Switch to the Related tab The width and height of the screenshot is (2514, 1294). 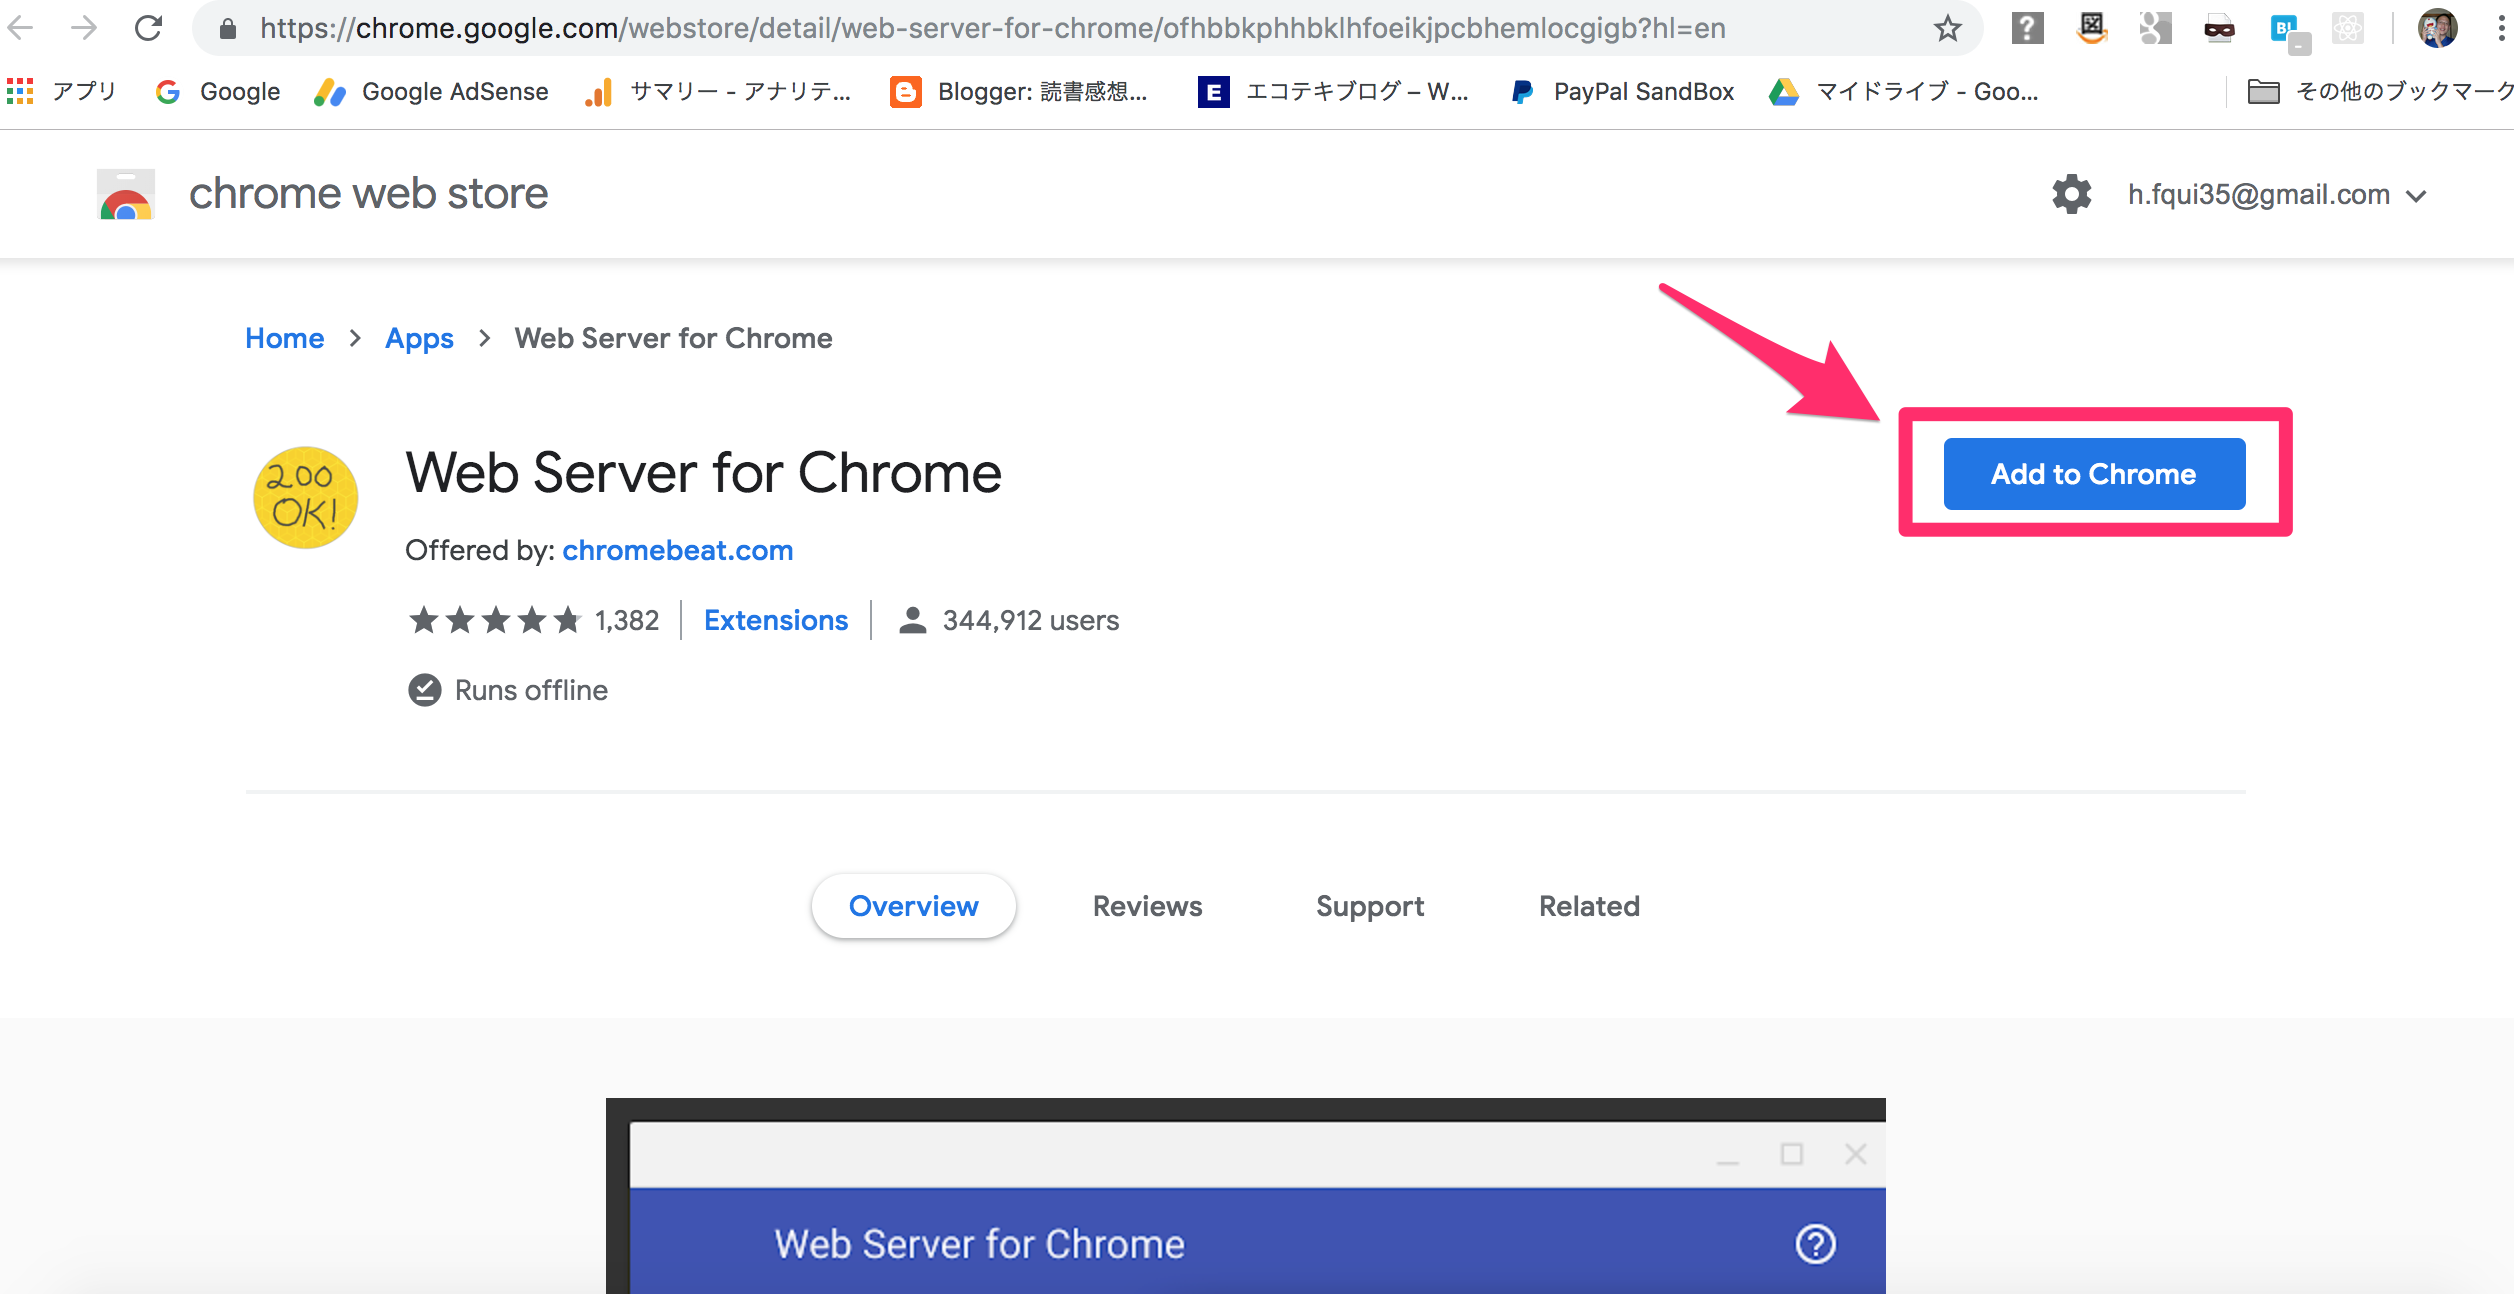coord(1590,906)
